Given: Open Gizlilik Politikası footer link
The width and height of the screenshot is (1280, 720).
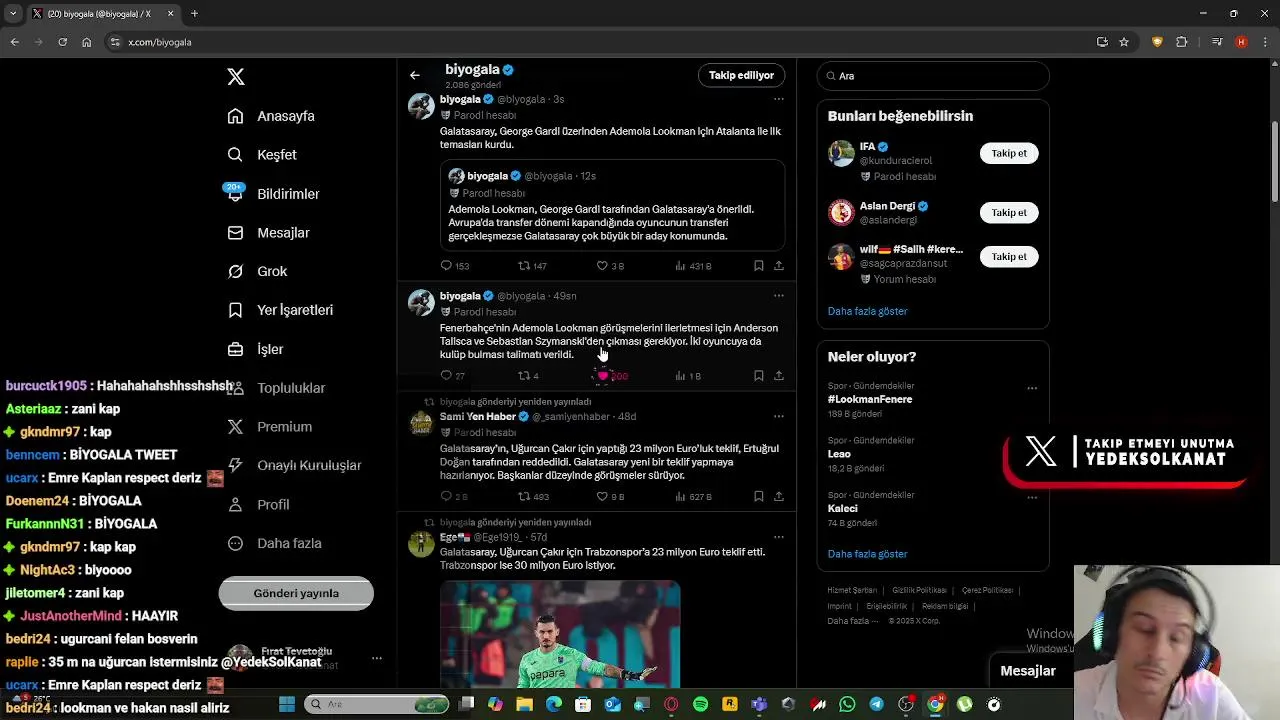Looking at the screenshot, I should click(x=919, y=591).
